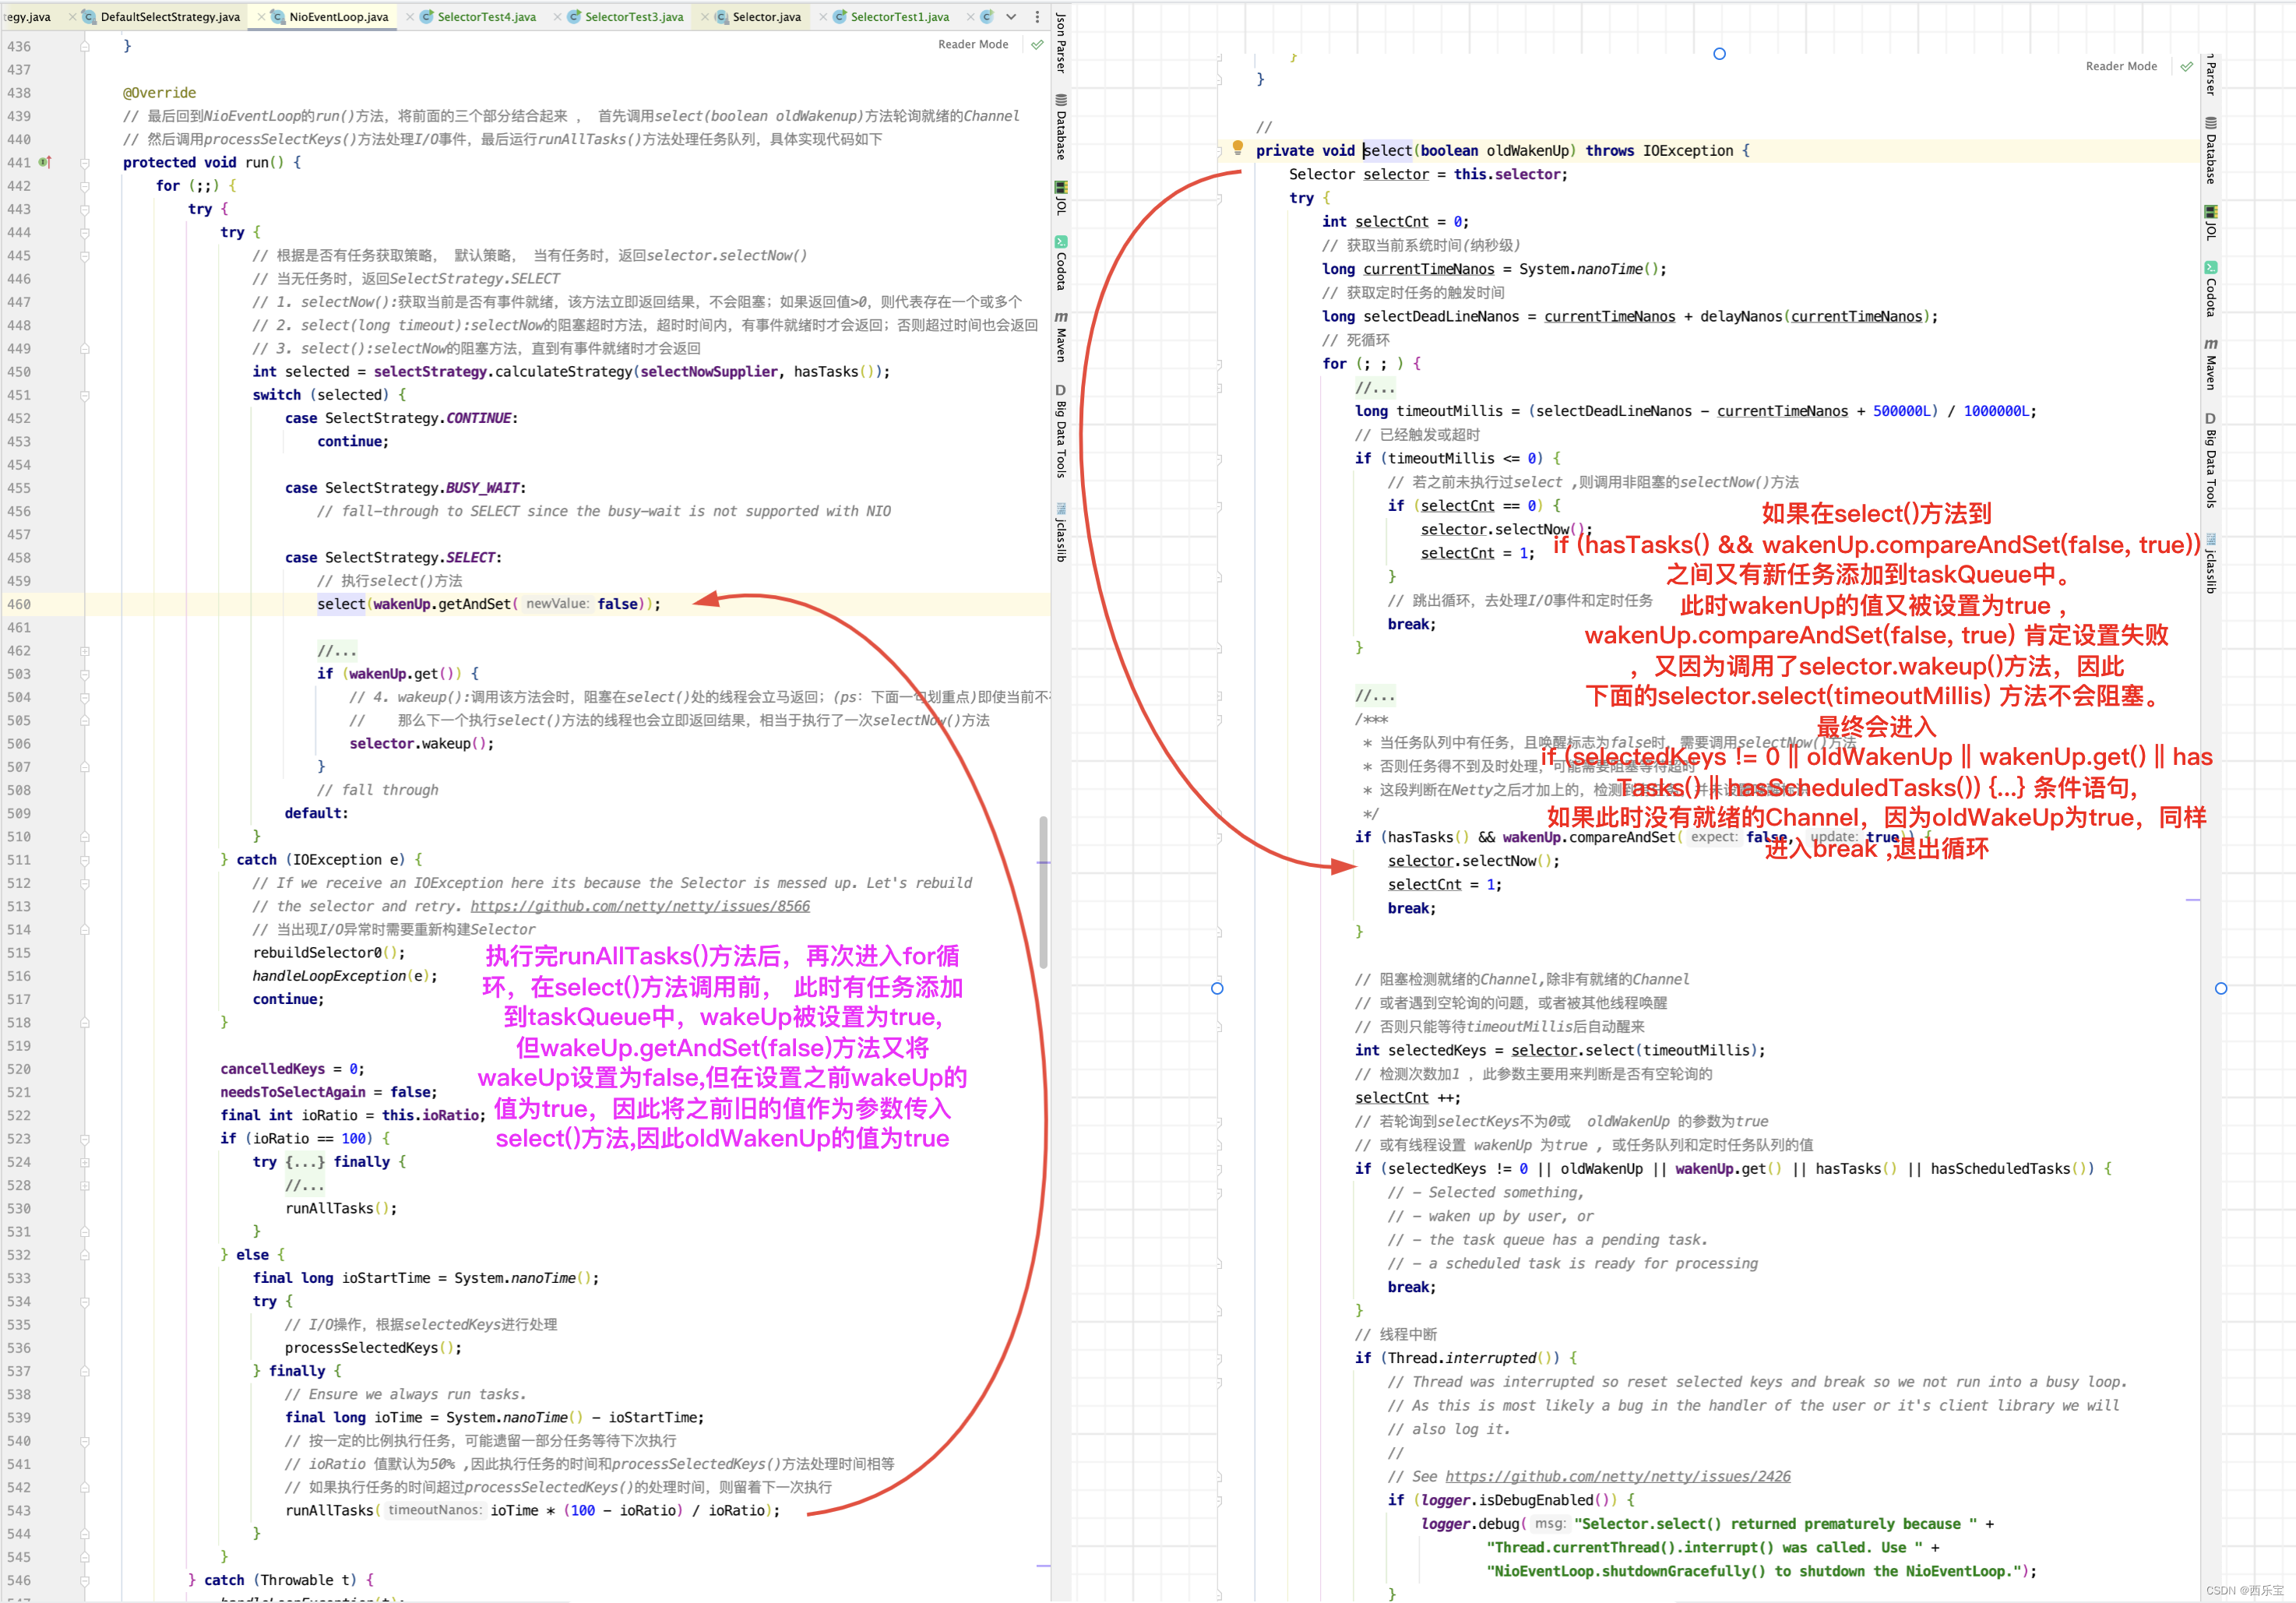2296x1603 pixels.
Task: Switch to the DefaultSelectStrategy.java tab
Action: tap(170, 17)
